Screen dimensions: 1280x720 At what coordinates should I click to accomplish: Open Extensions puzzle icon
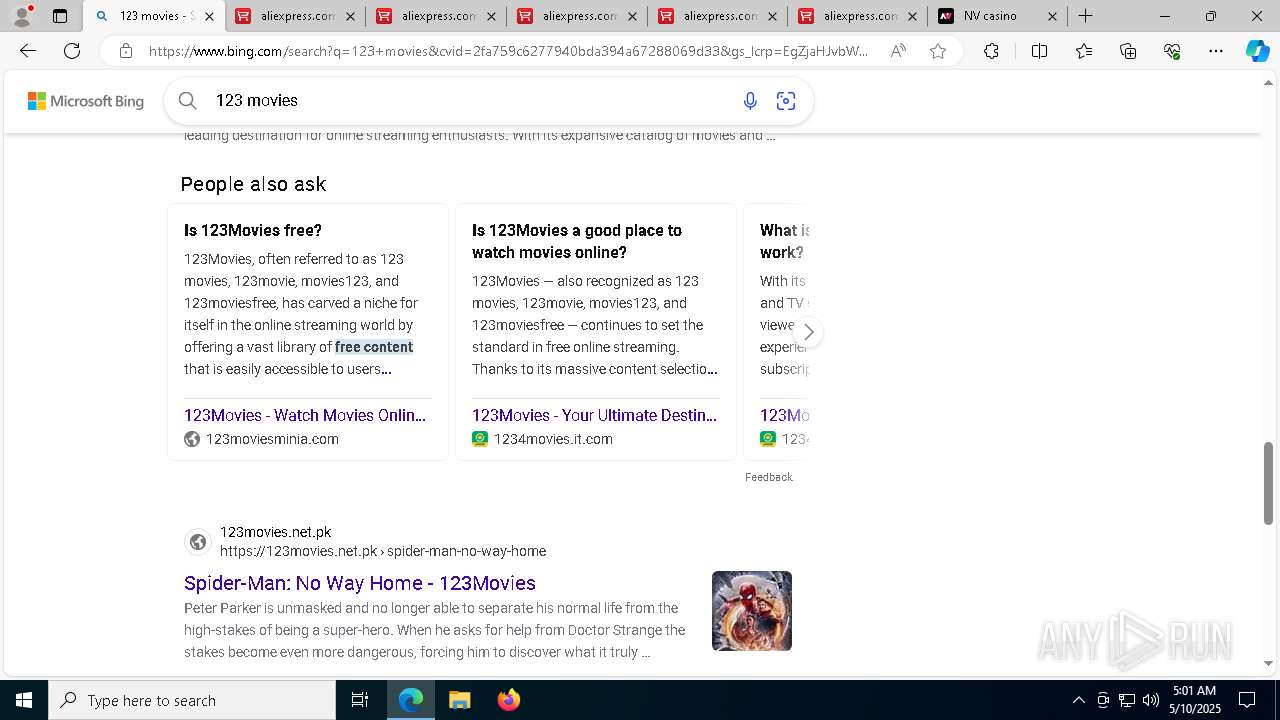coord(991,51)
